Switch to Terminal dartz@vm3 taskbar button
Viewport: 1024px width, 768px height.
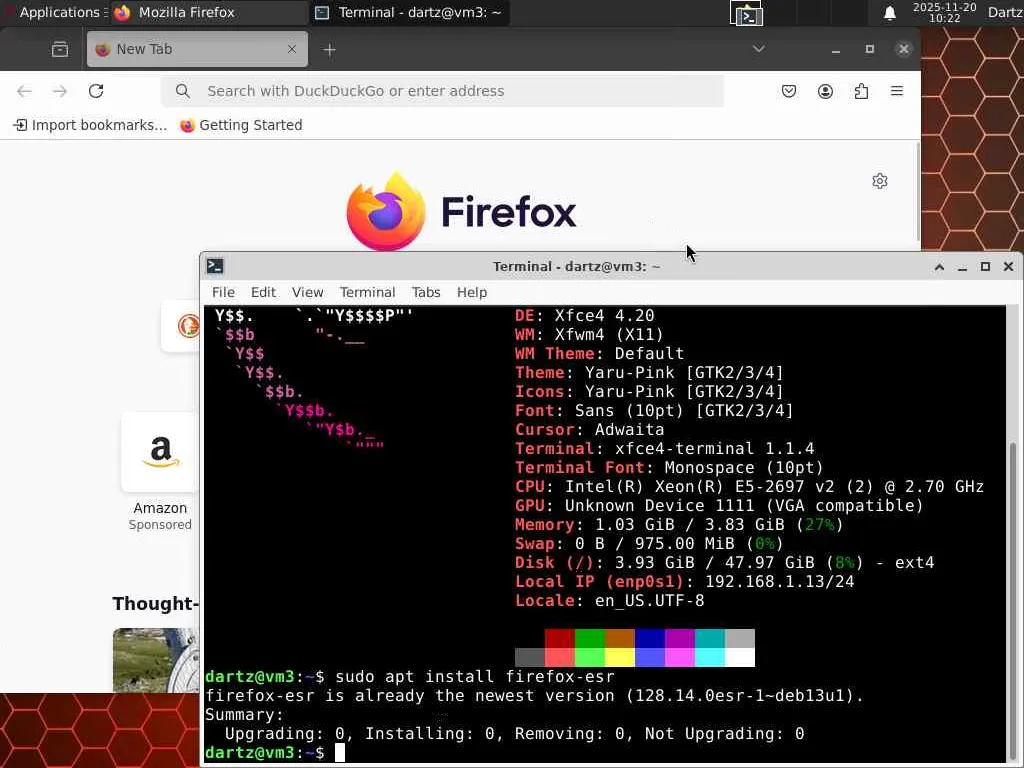[410, 12]
